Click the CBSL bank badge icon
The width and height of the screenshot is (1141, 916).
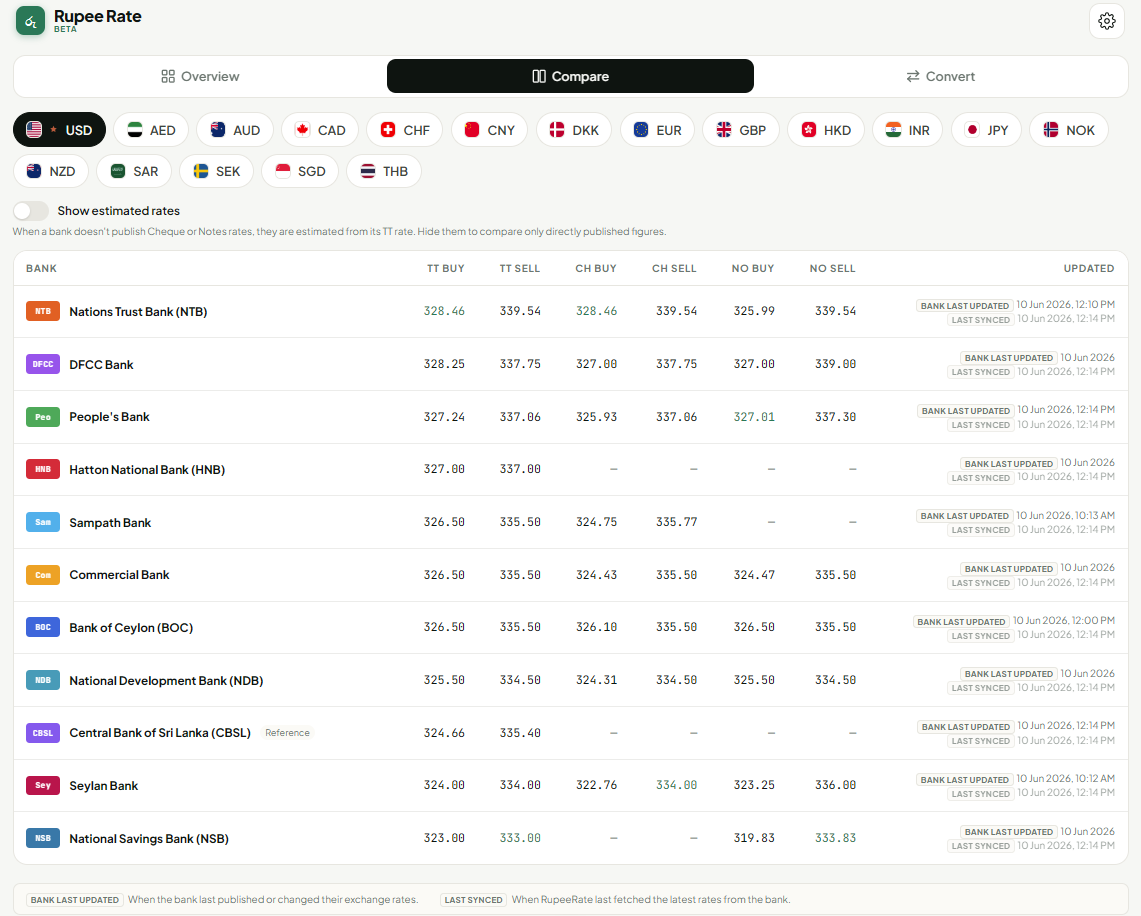[43, 733]
